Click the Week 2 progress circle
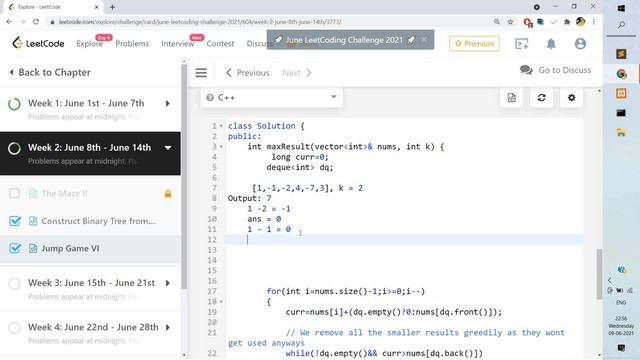 pos(14,148)
